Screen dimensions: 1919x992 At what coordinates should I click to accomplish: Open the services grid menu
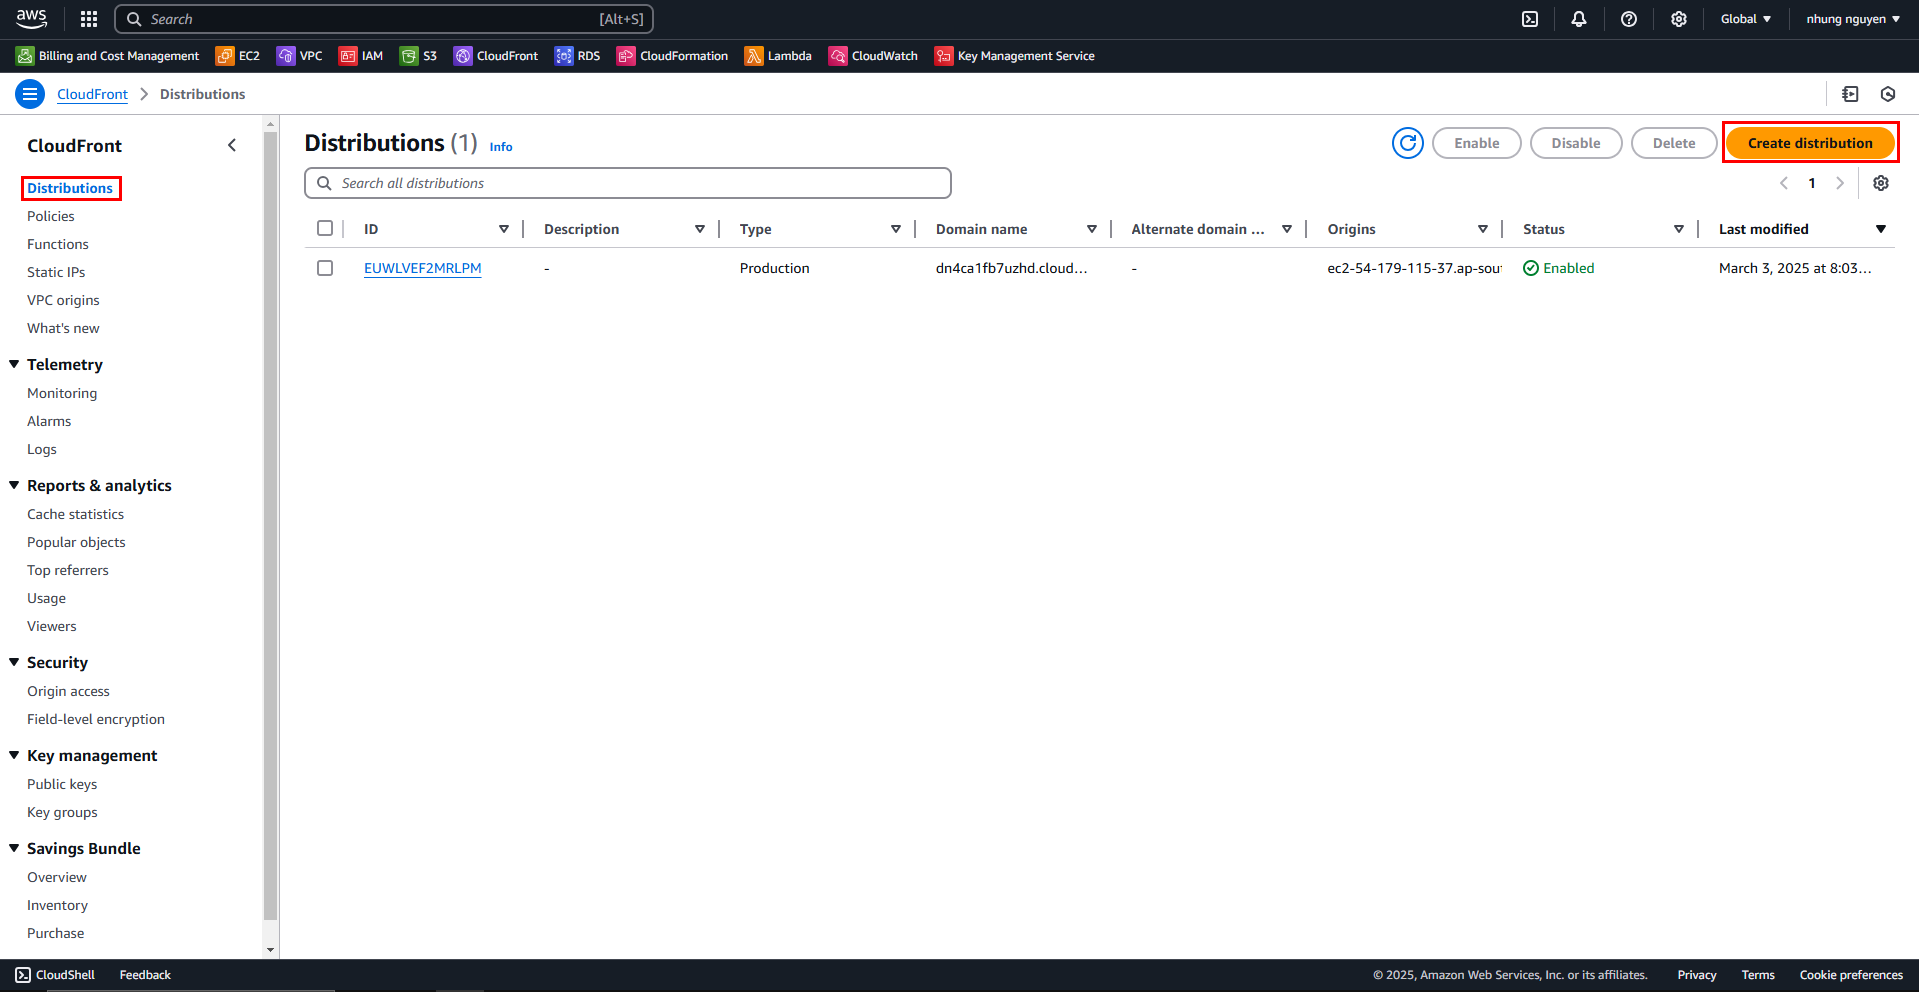point(89,19)
